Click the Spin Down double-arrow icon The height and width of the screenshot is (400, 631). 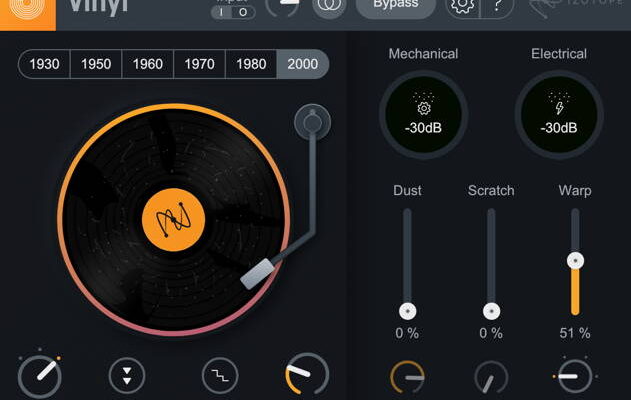(127, 376)
